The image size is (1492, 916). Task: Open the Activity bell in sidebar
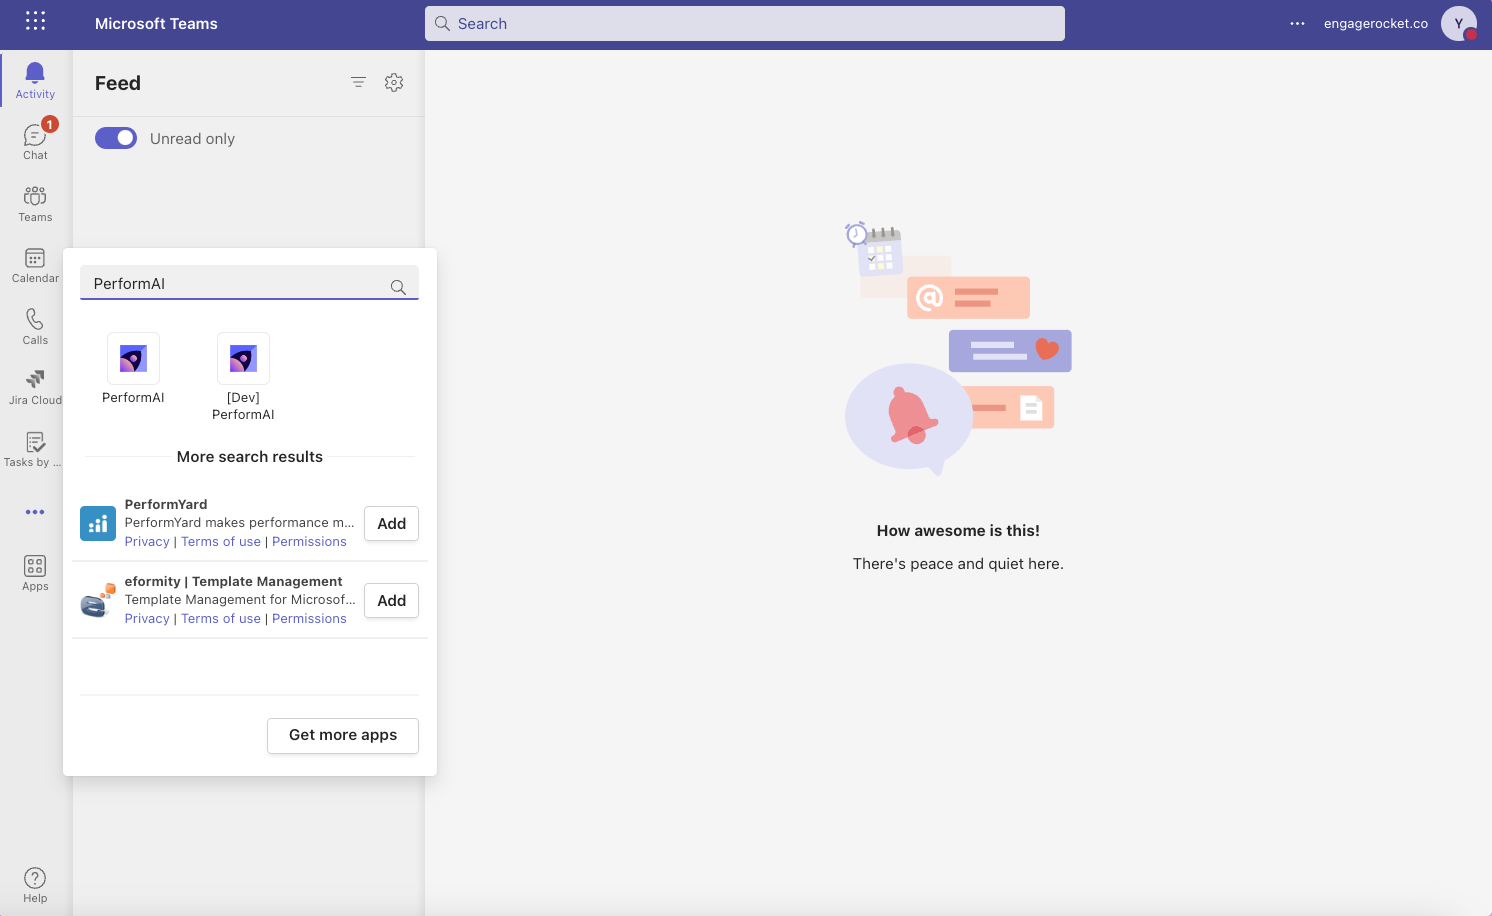(x=35, y=80)
